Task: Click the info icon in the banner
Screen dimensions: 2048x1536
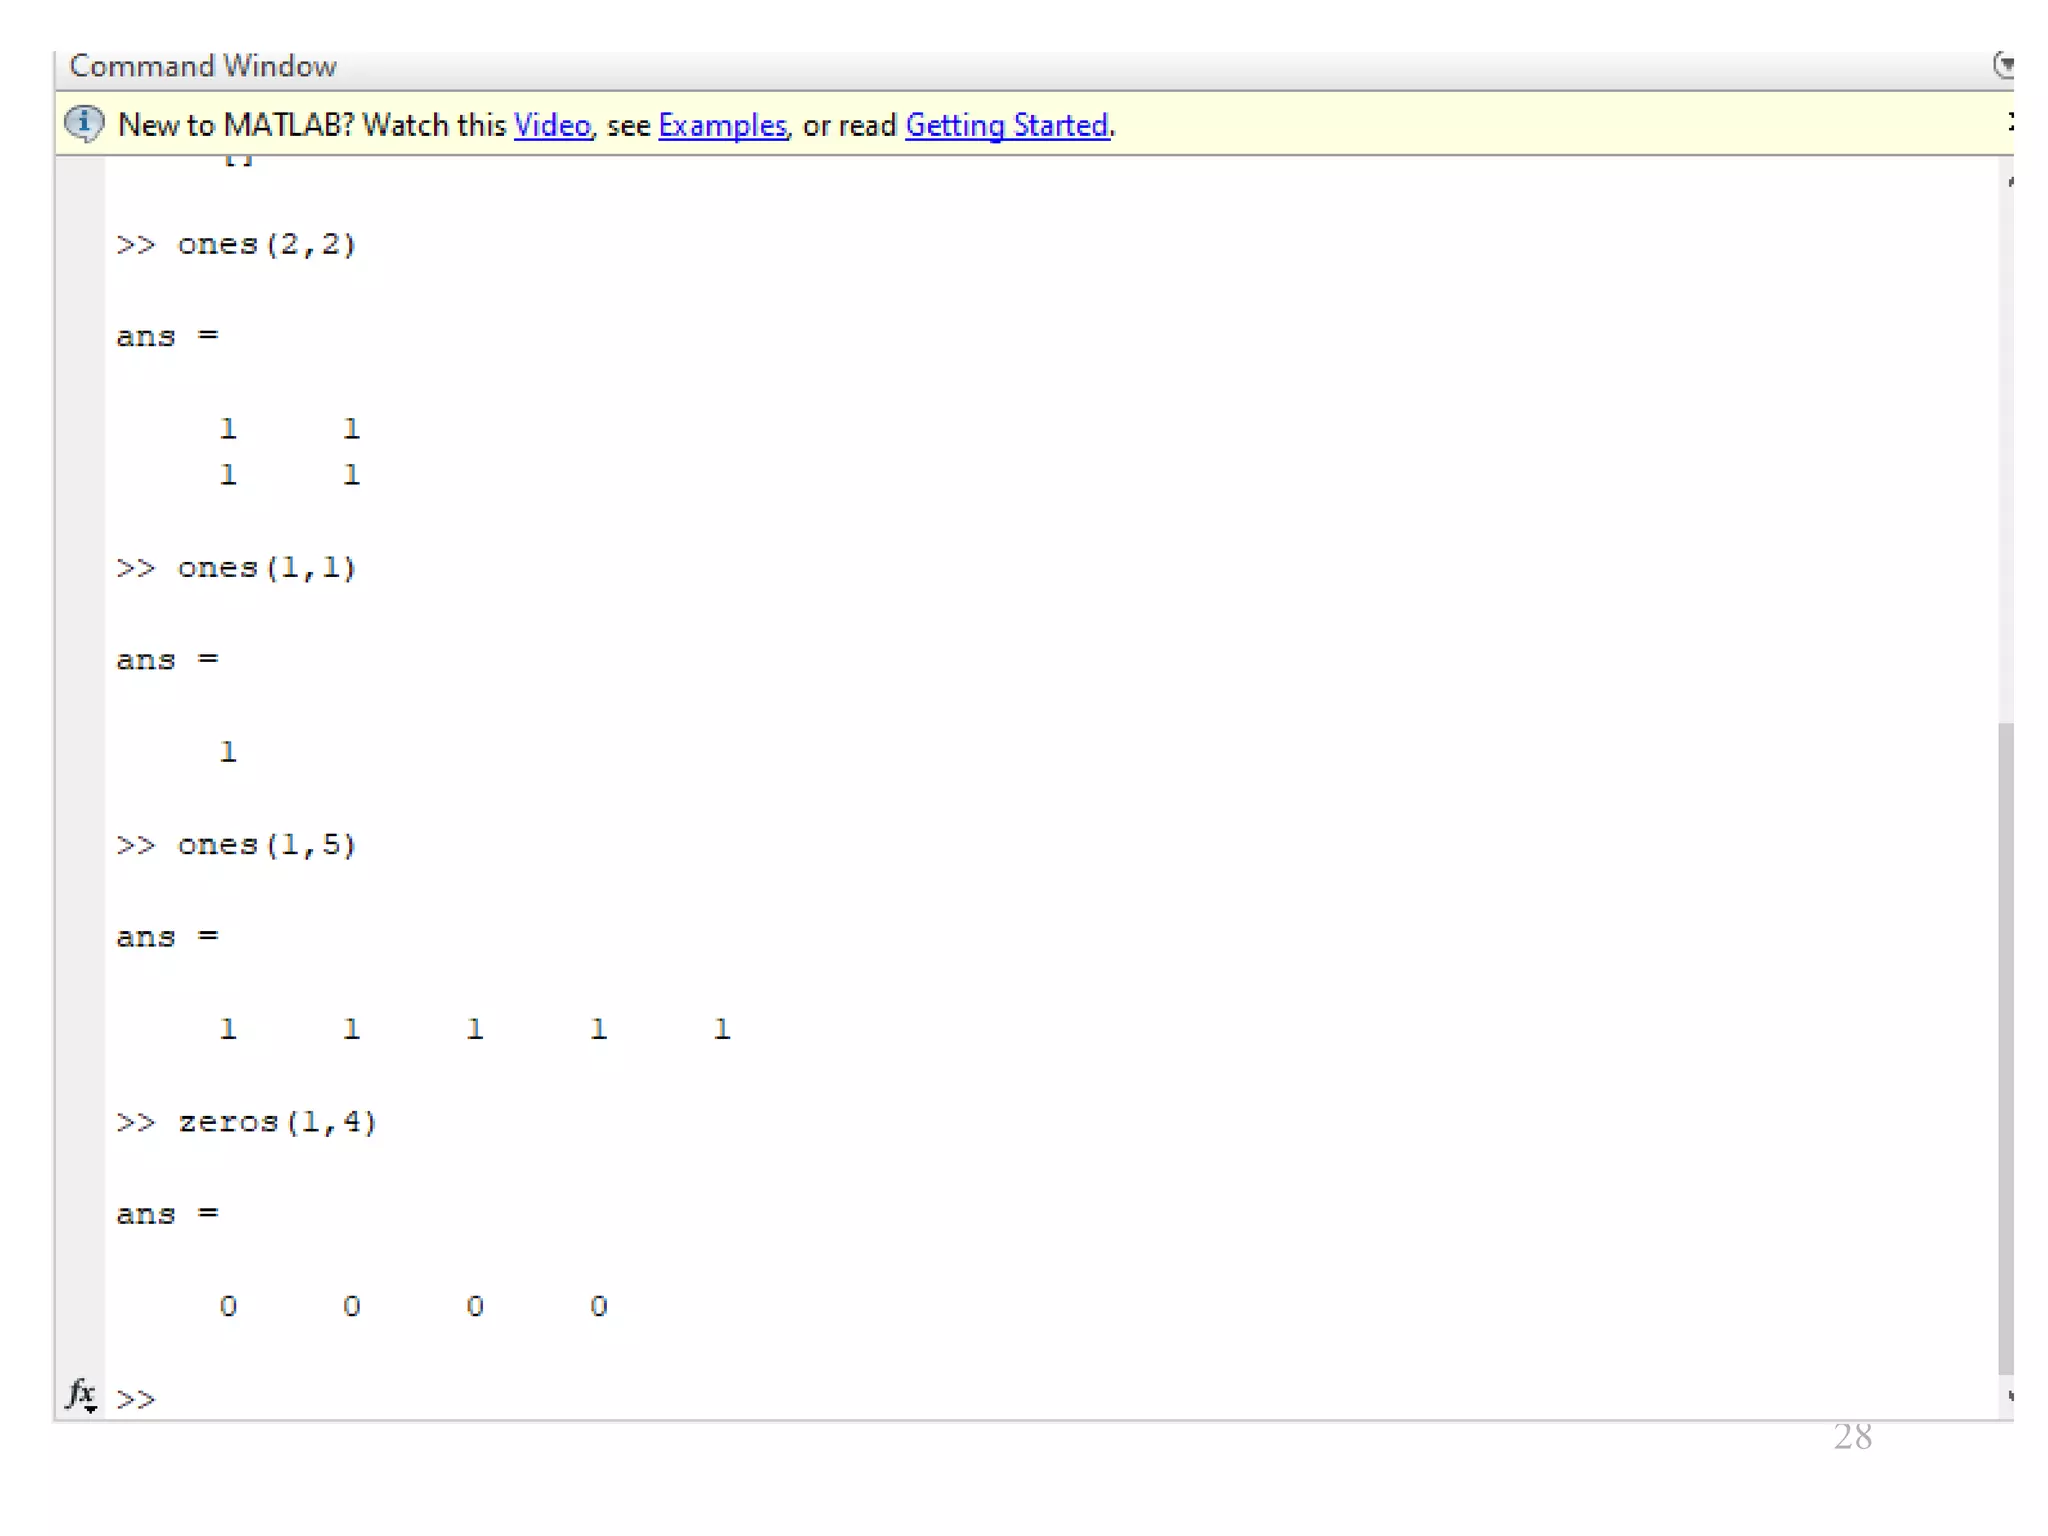Action: coord(84,124)
